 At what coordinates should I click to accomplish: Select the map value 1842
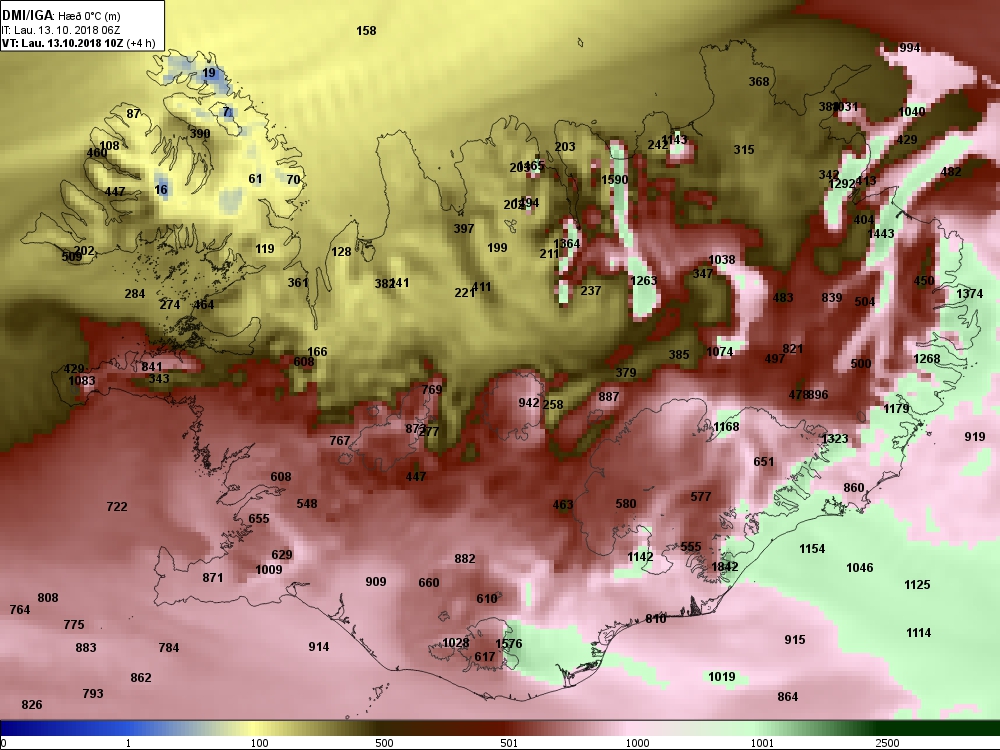(x=725, y=567)
